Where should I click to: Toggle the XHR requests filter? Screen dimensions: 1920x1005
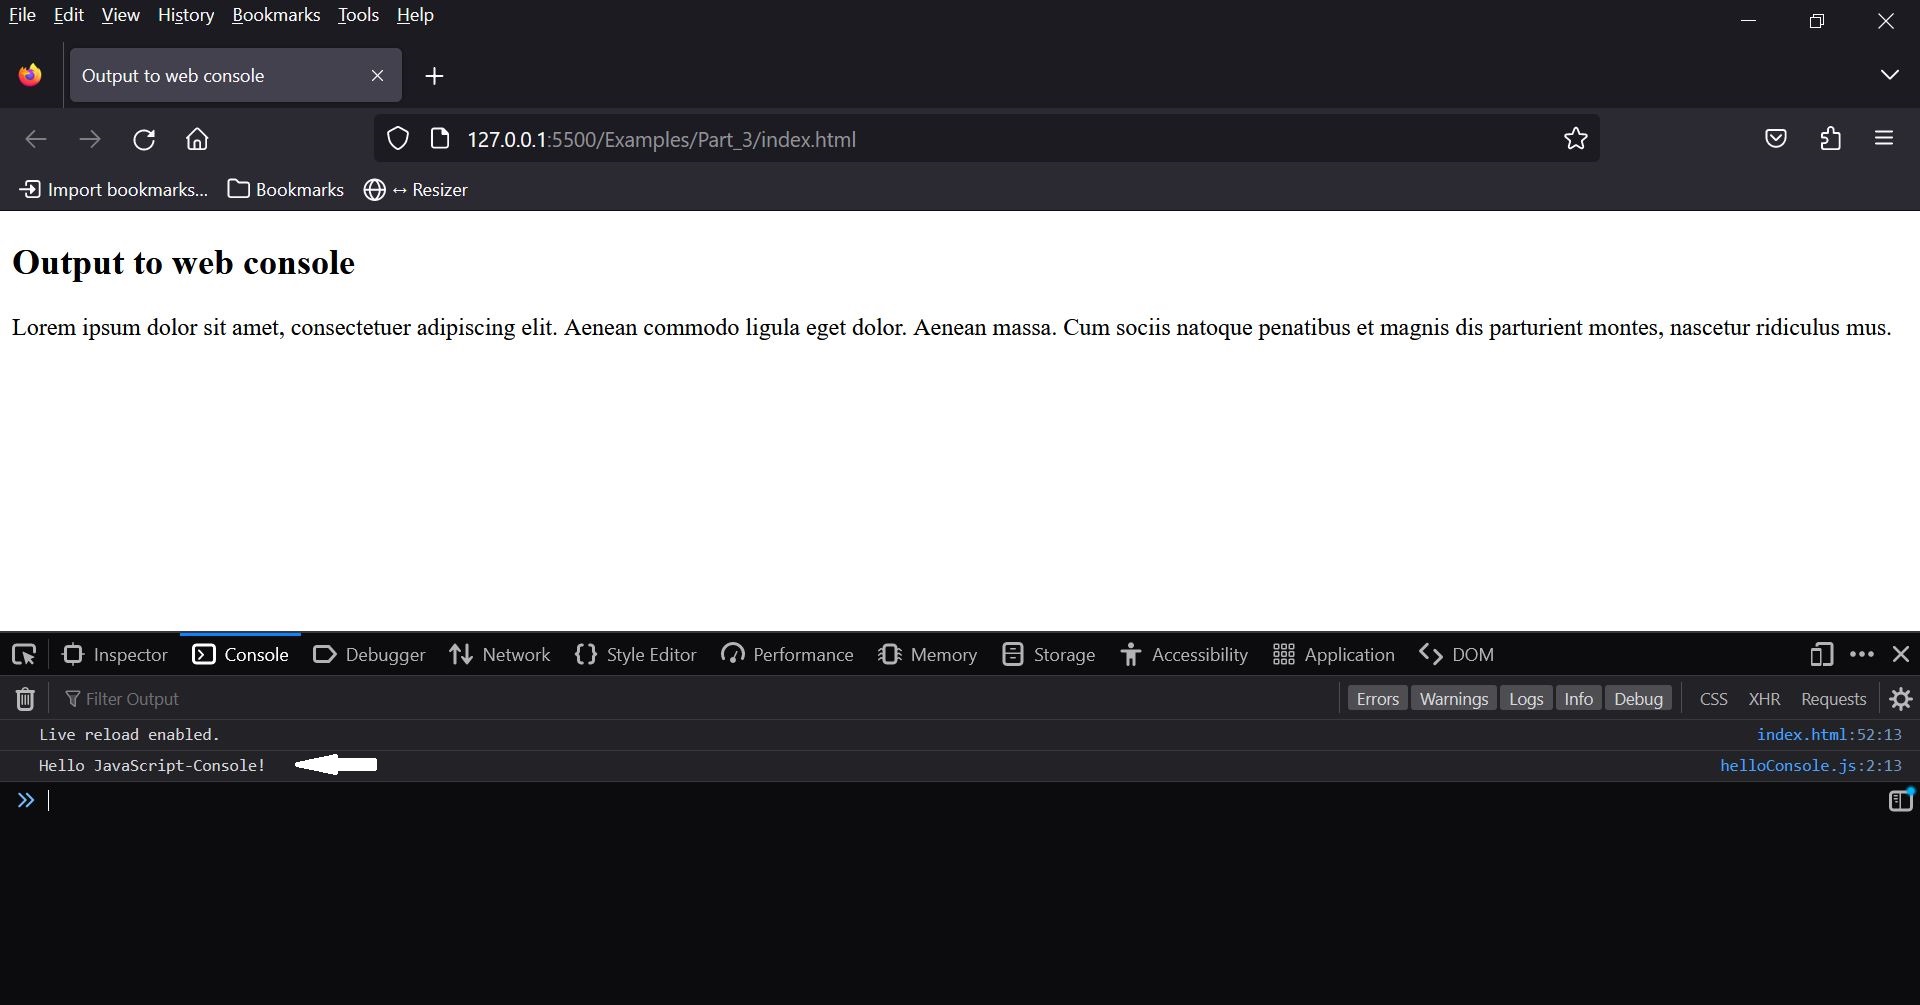[x=1764, y=698]
